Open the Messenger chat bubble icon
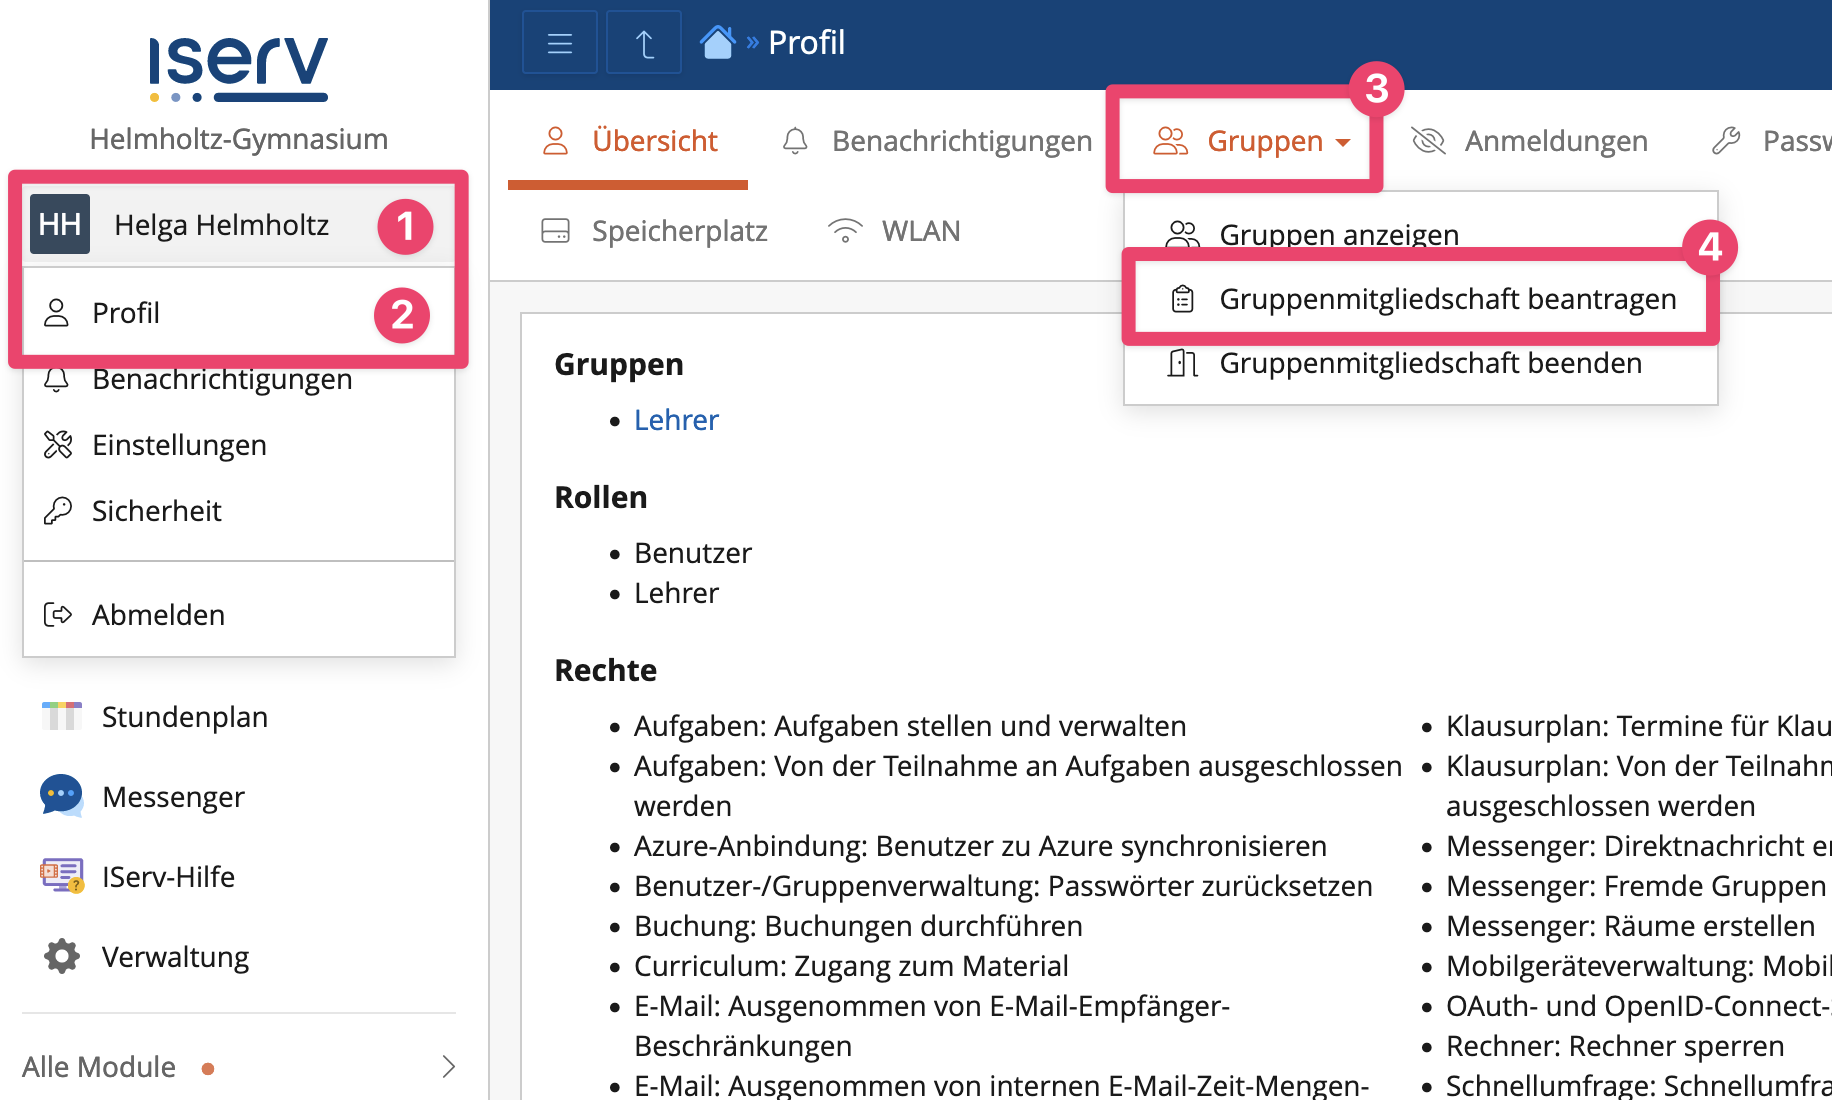1832x1100 pixels. [61, 796]
